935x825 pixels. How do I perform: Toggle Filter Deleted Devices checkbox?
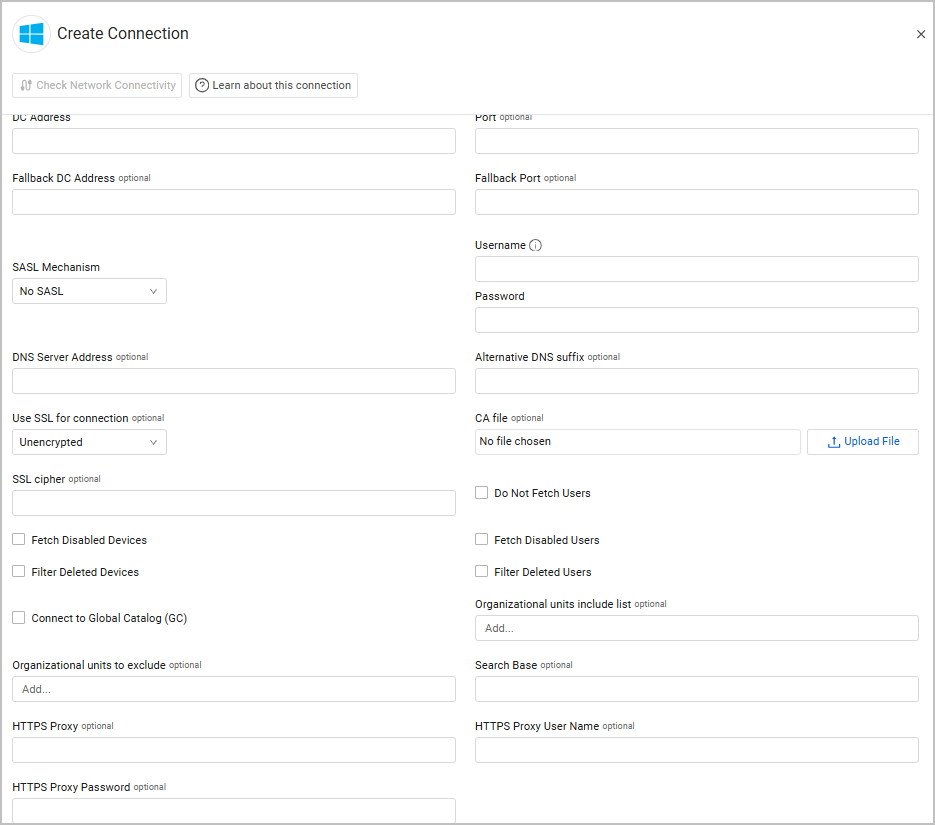coord(19,572)
